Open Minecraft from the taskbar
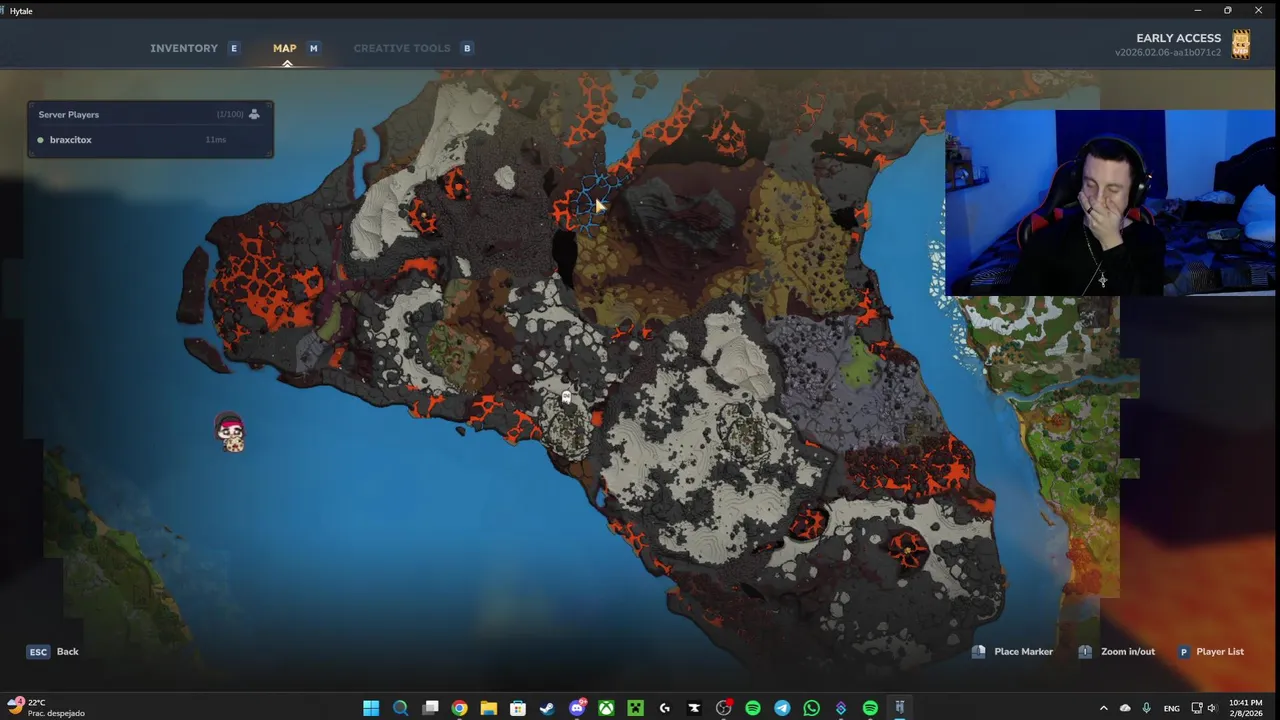Viewport: 1280px width, 720px height. (x=635, y=708)
